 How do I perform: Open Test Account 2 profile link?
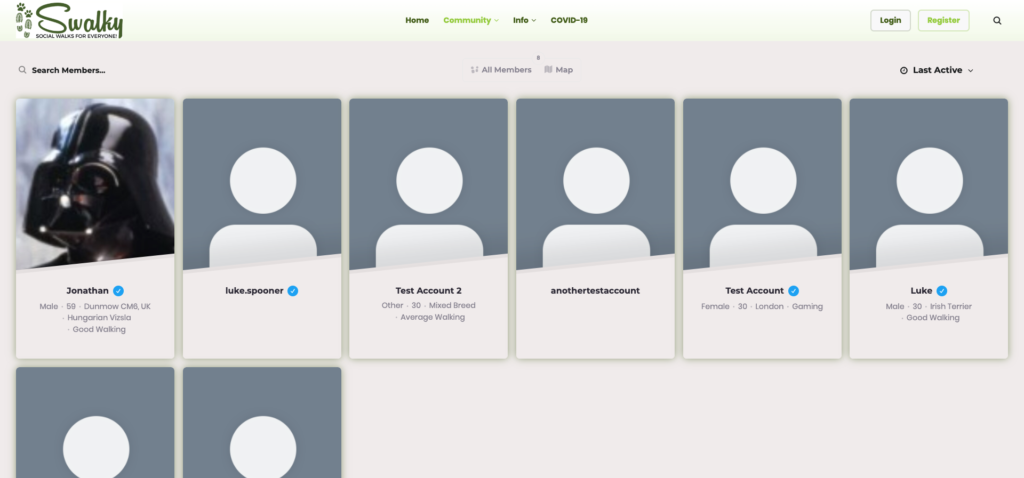coord(428,291)
